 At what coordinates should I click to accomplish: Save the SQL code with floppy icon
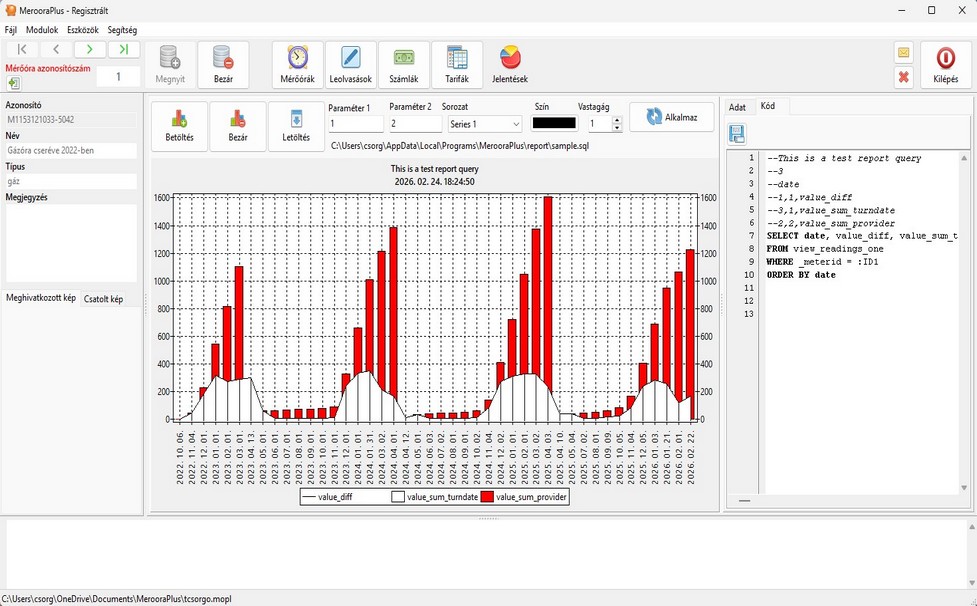(x=737, y=134)
